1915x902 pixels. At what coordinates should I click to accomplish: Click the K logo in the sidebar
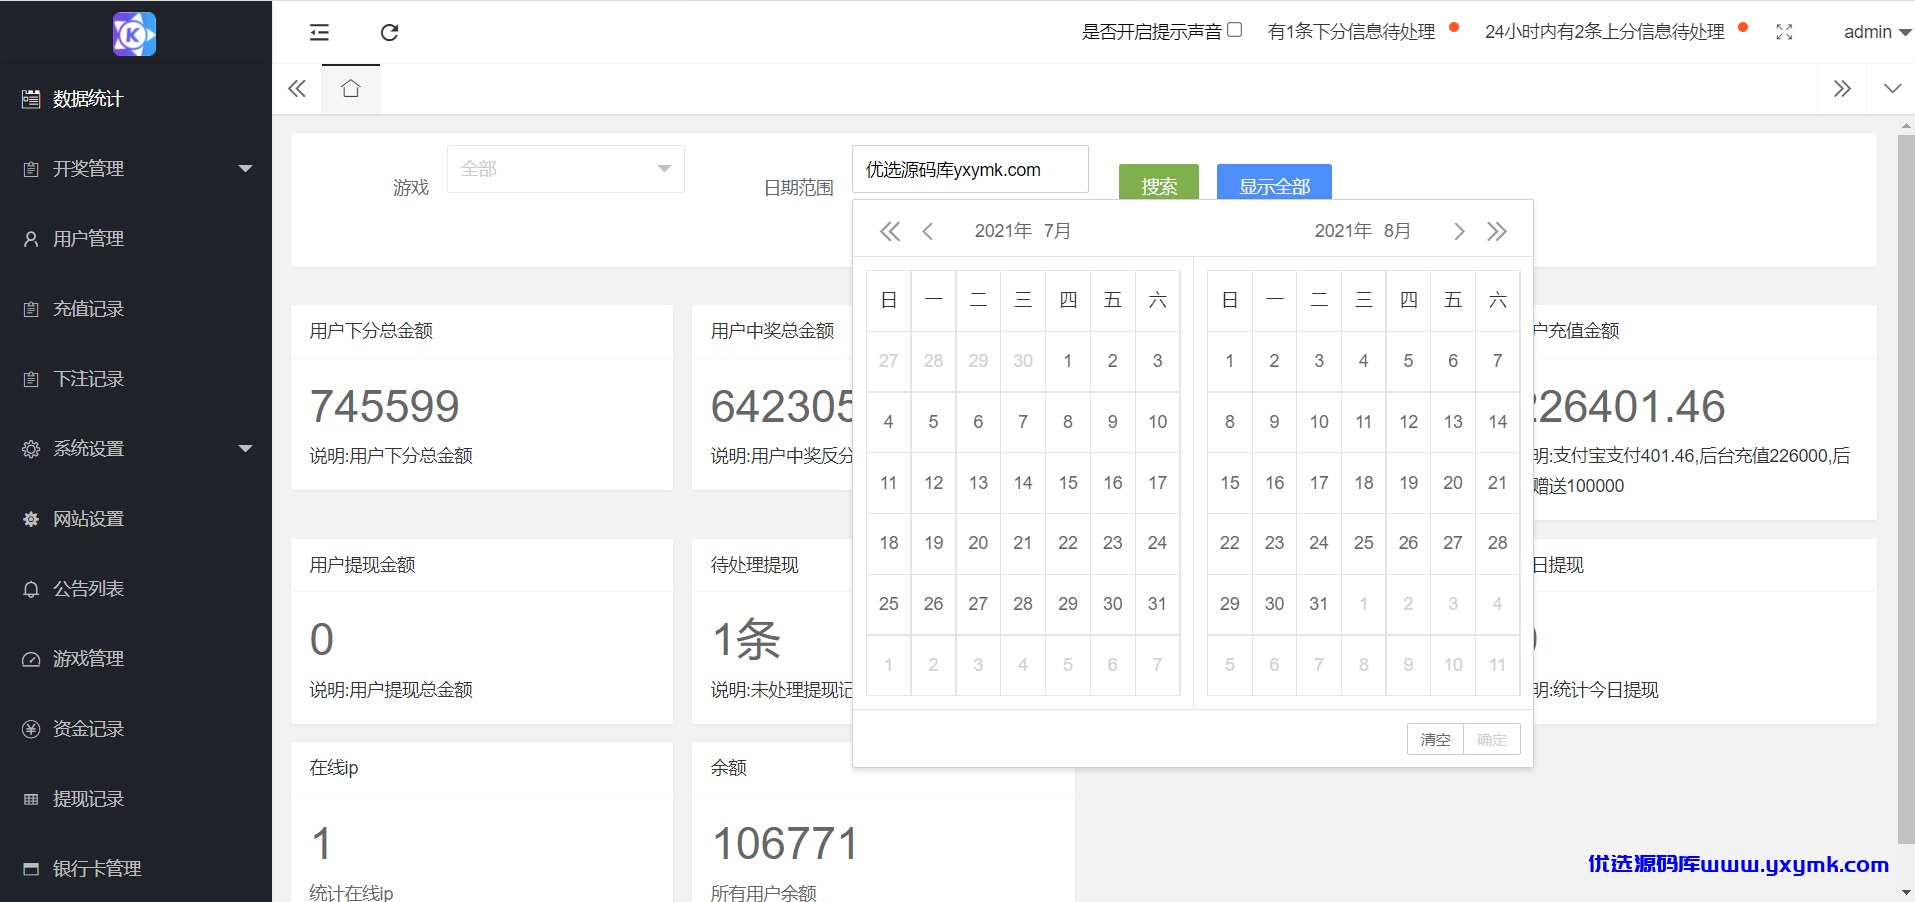(x=135, y=34)
